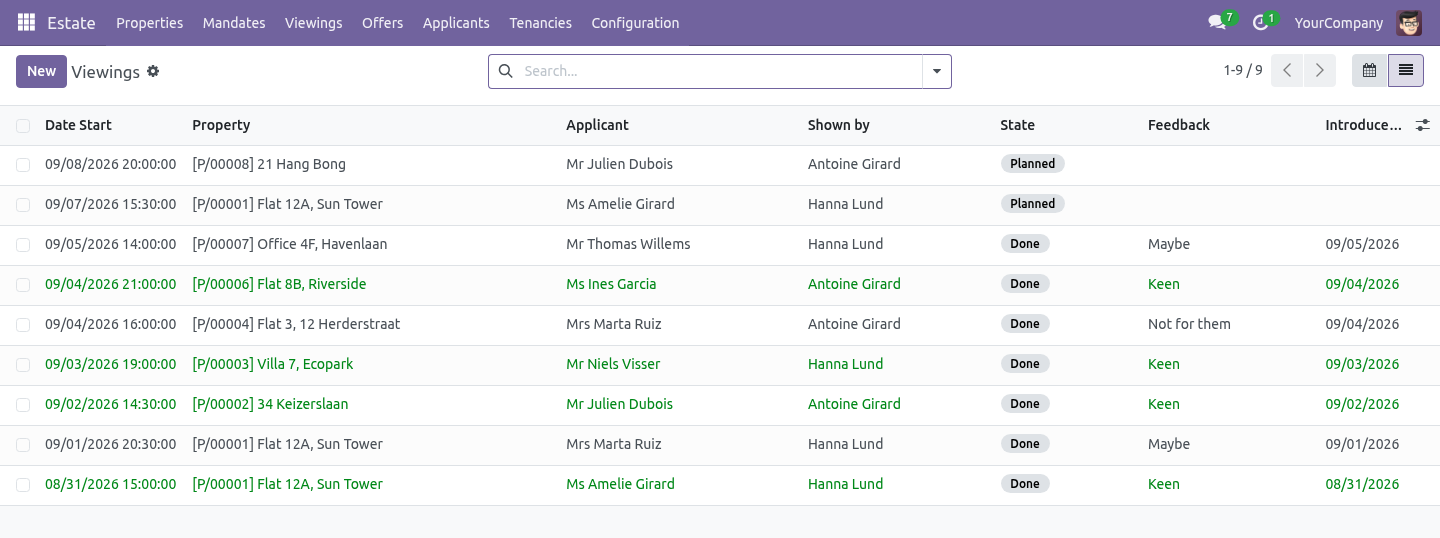Click the 1-9 / 9 pager counter
This screenshot has height=538, width=1440.
click(1243, 71)
